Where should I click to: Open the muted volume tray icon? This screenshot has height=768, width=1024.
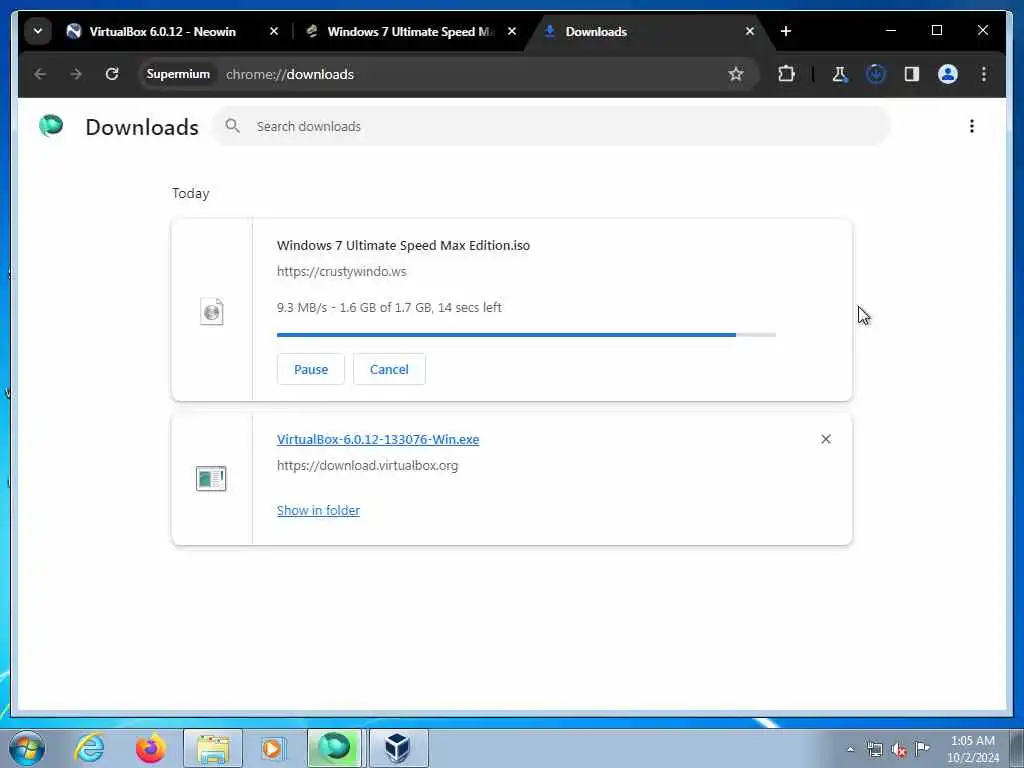(899, 750)
